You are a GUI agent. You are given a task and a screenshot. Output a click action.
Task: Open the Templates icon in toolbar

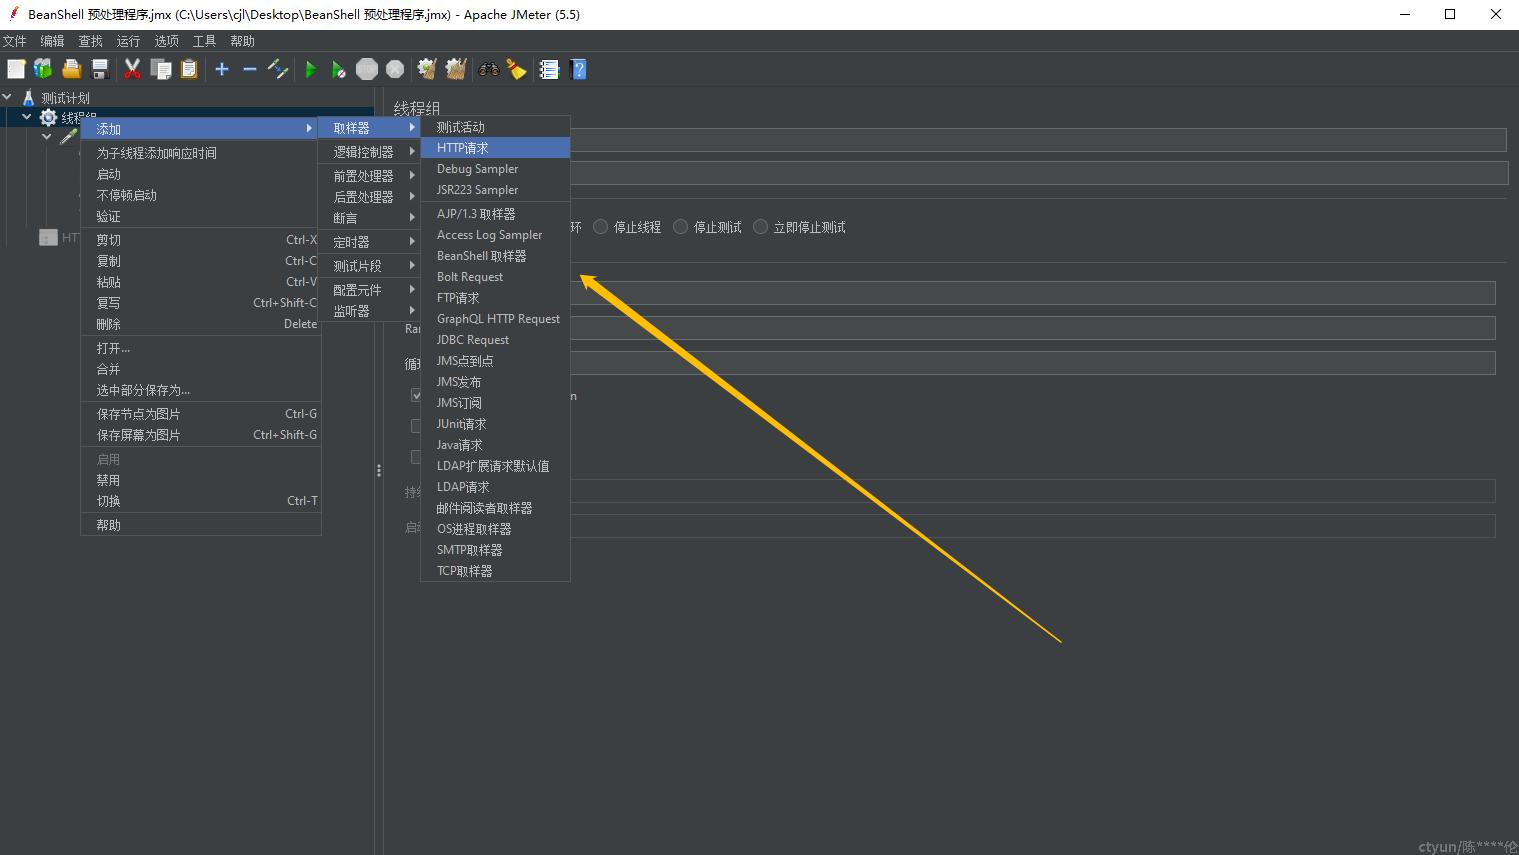[x=43, y=69]
